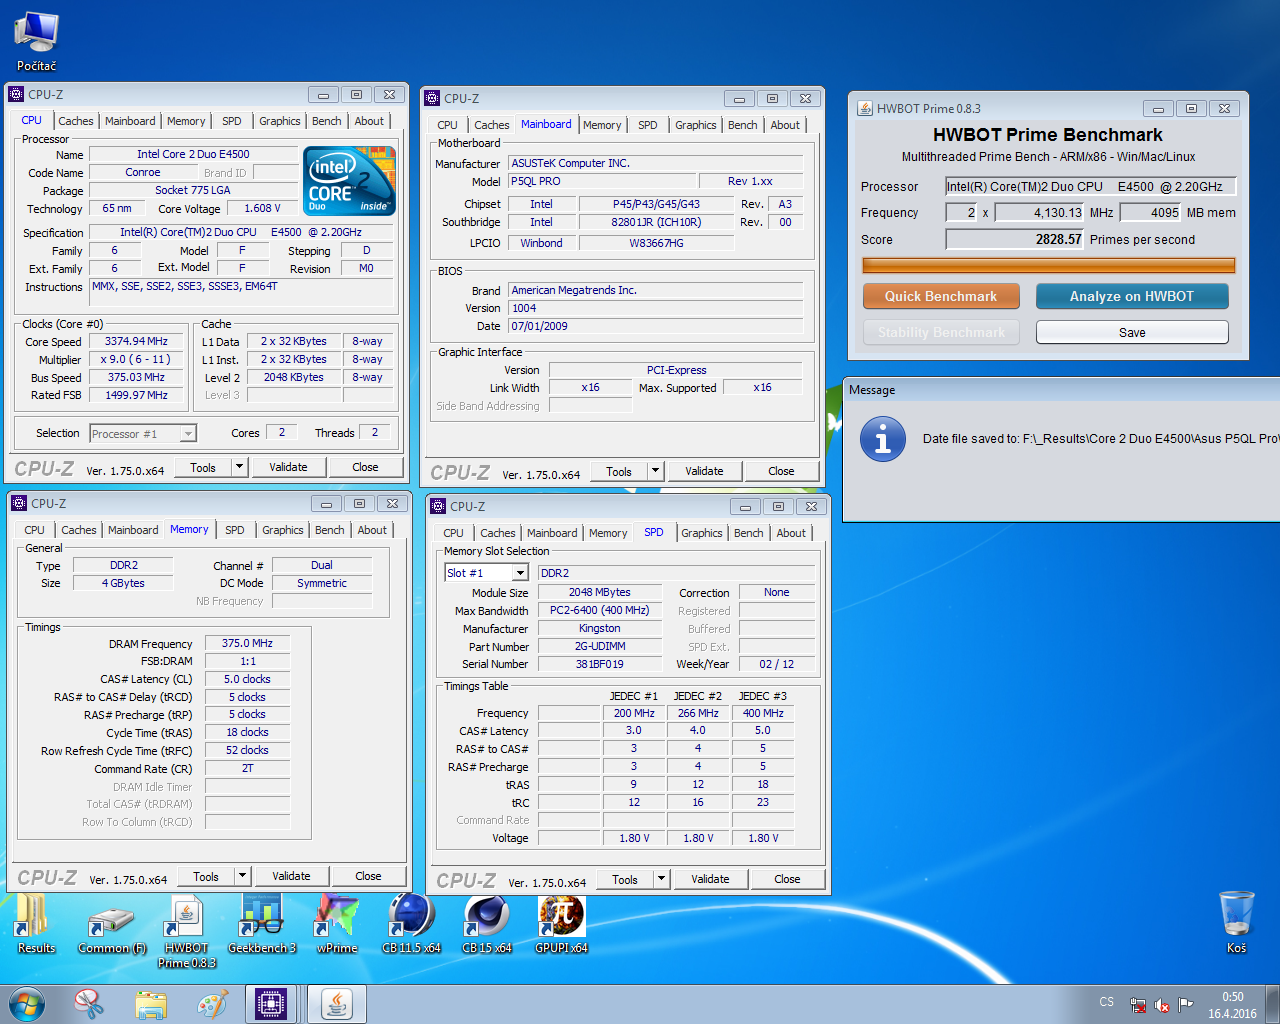Click the CS language indicator
Screen dimensions: 1280x1024
click(x=1106, y=1001)
